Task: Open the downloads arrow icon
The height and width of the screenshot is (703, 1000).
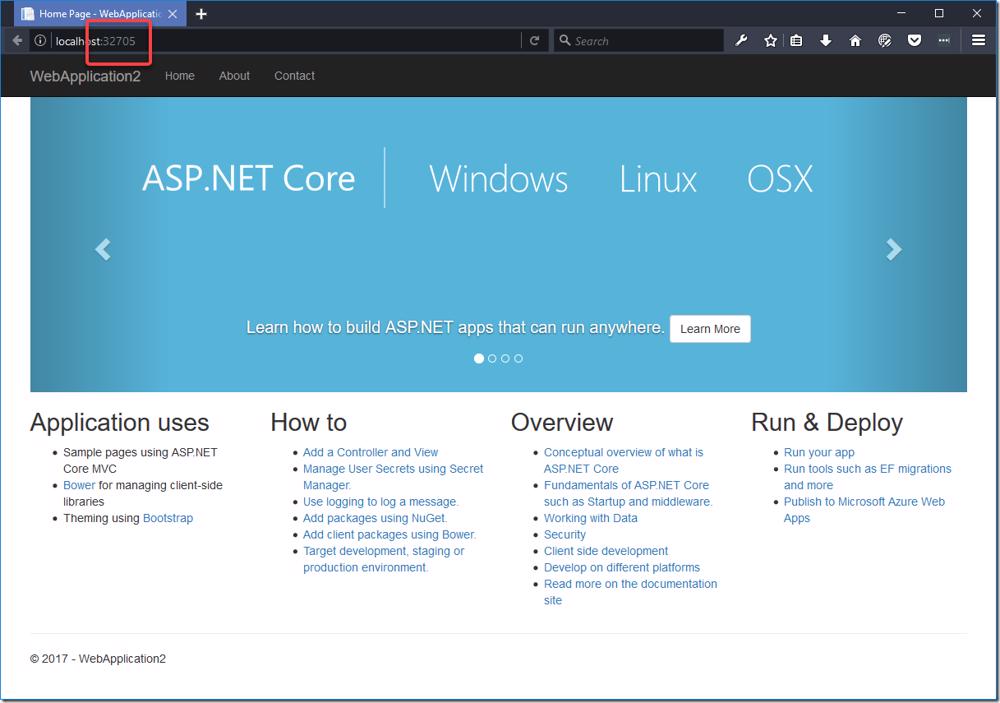Action: [825, 41]
